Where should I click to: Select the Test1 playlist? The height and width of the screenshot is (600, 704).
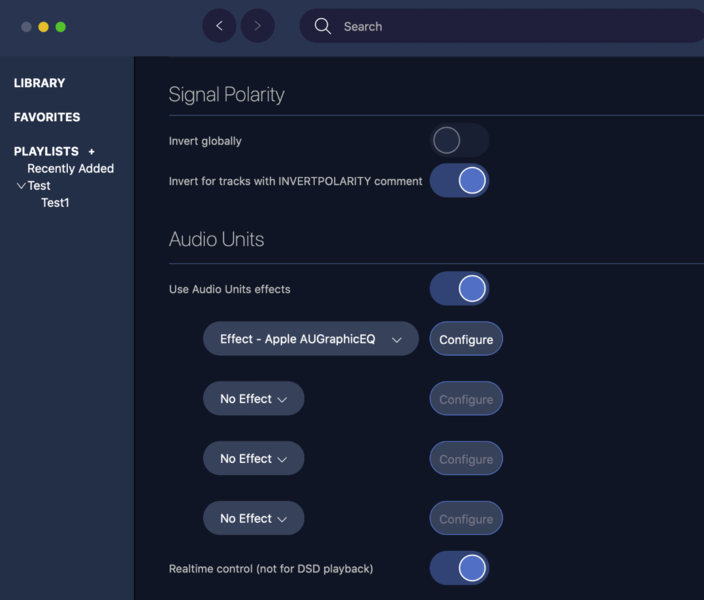55,203
